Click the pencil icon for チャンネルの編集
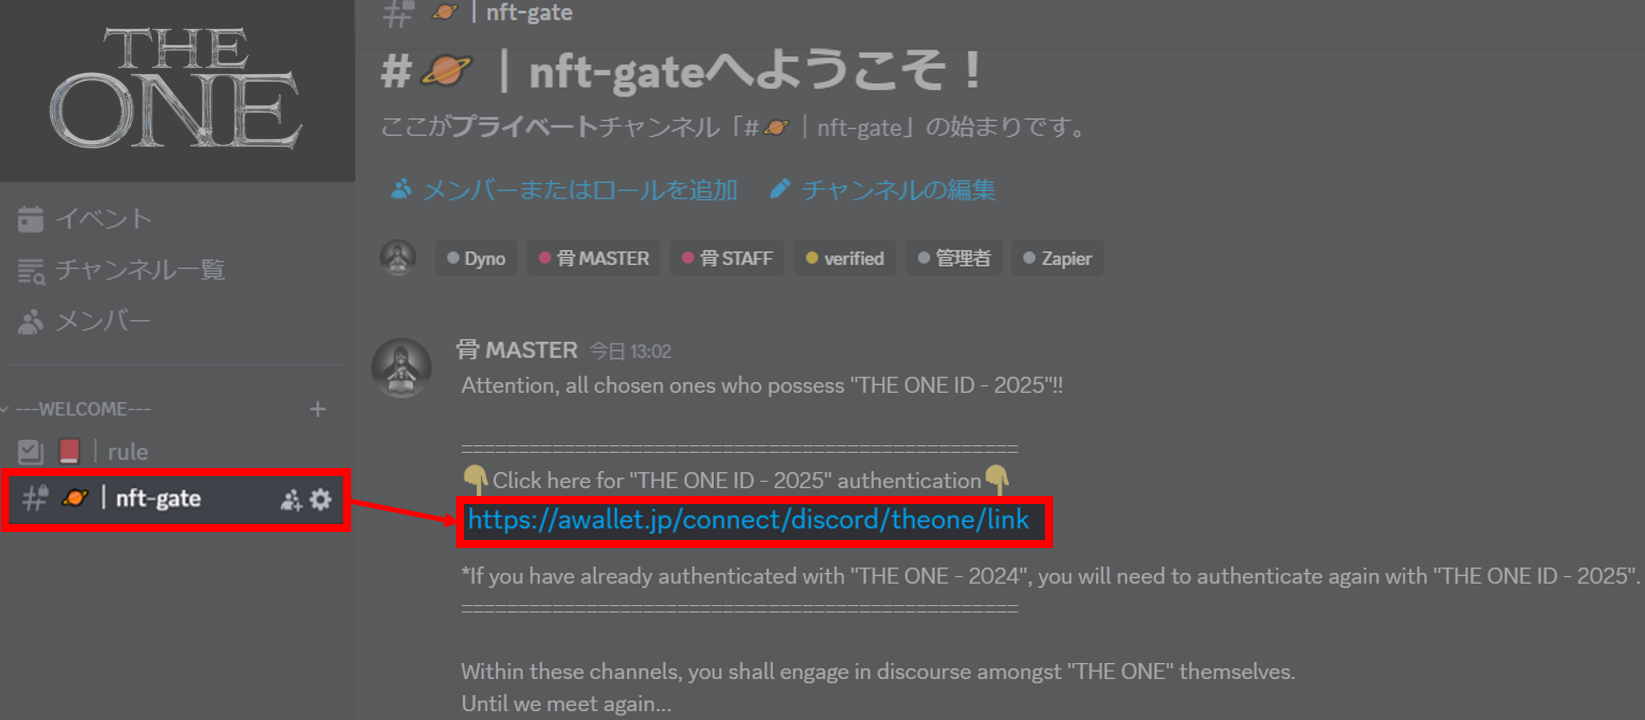1645x720 pixels. click(780, 189)
